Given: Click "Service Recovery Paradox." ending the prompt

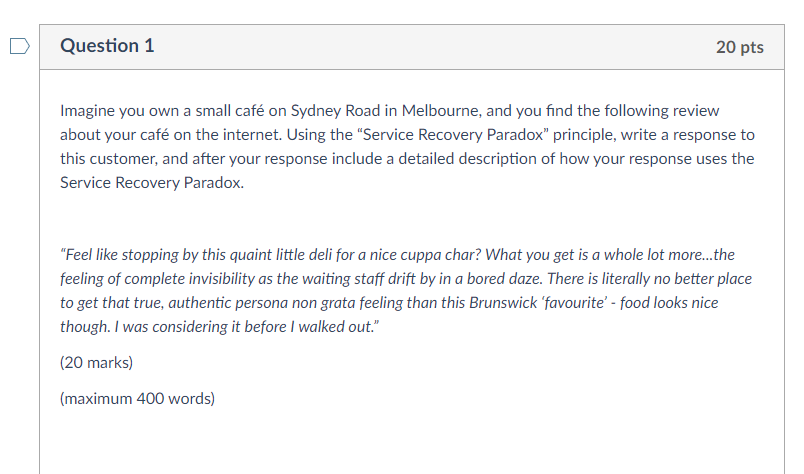Looking at the screenshot, I should click(151, 183).
